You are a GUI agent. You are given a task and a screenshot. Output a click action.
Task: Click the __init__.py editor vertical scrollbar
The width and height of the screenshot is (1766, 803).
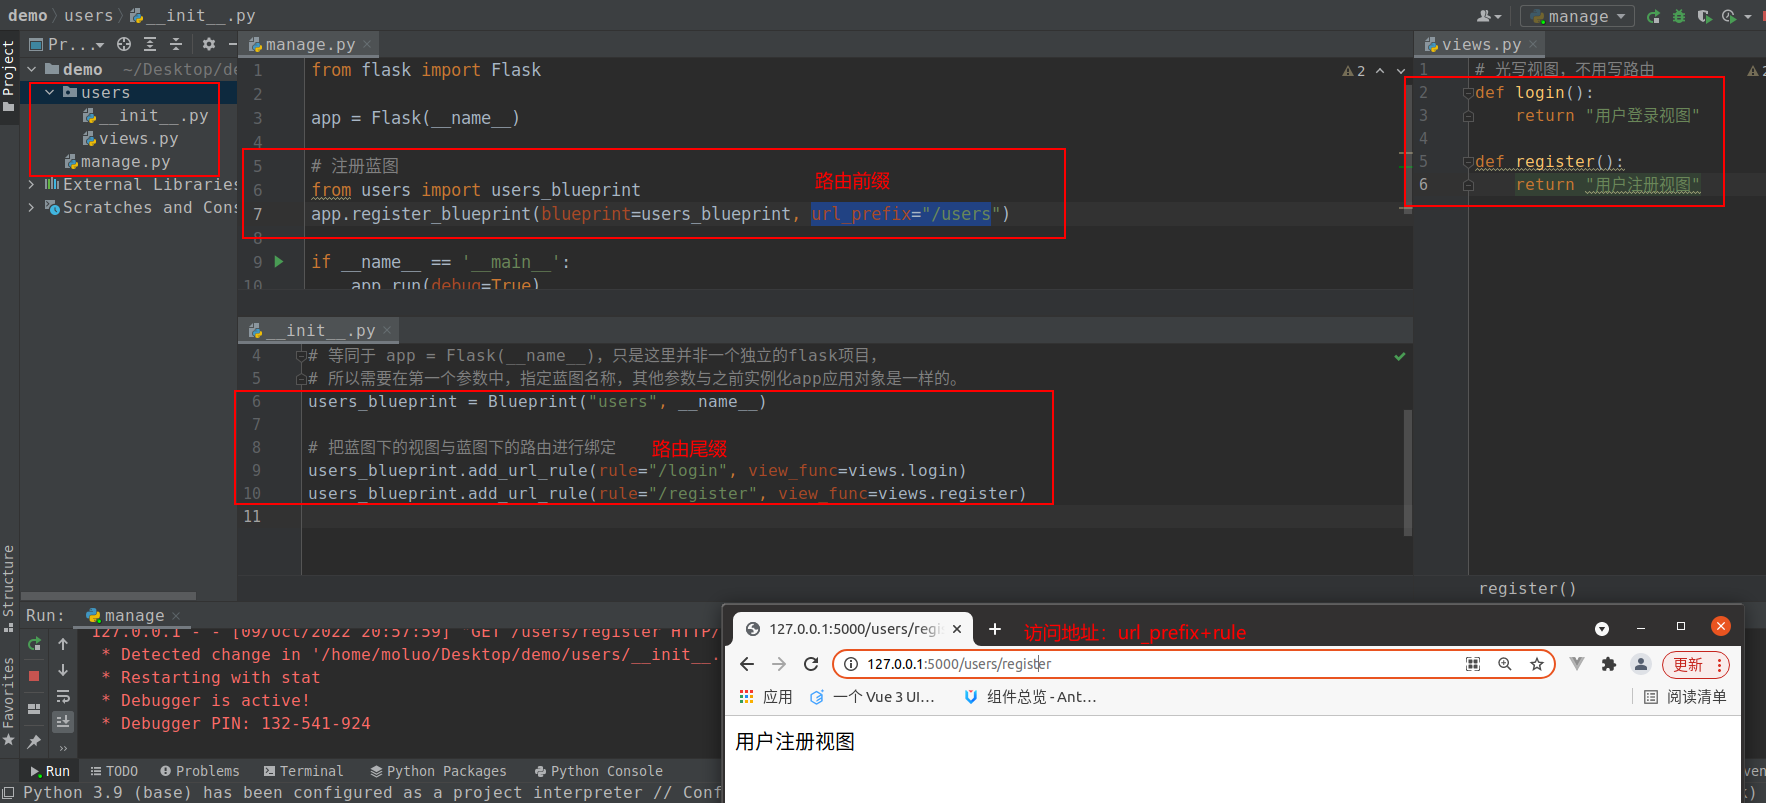coord(1408,472)
